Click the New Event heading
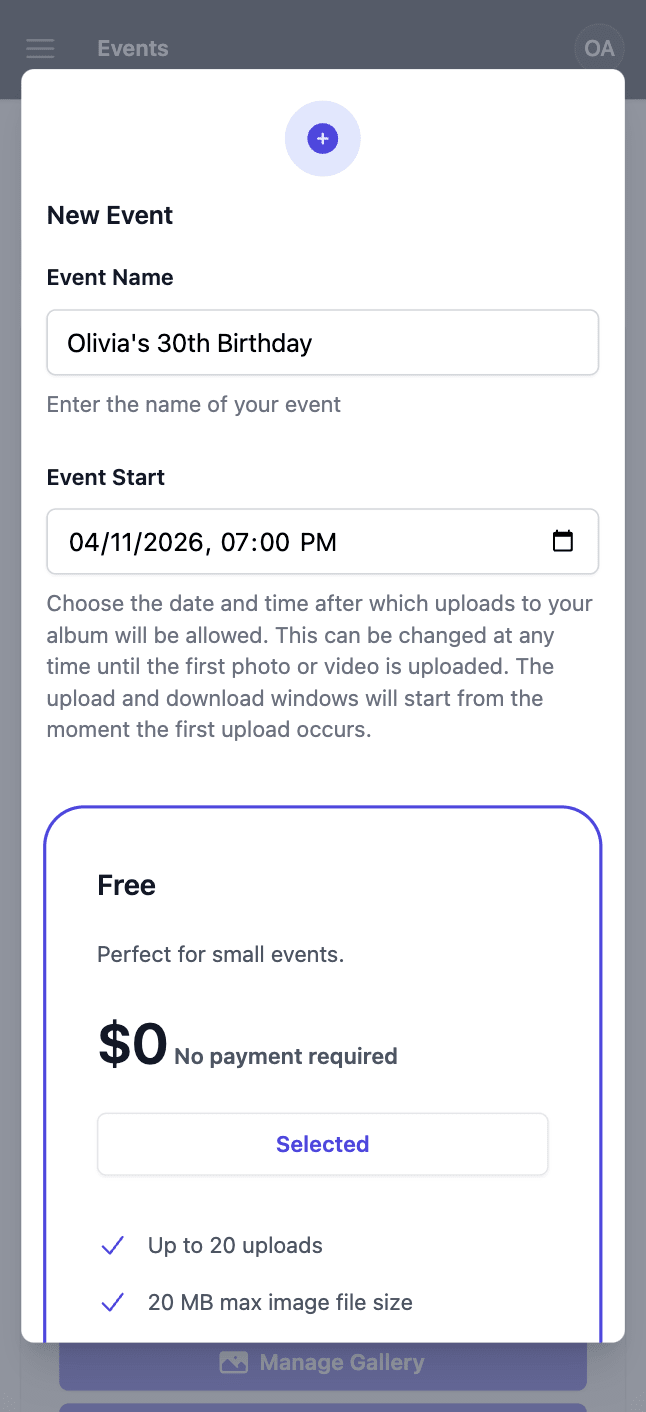Viewport: 646px width, 1412px height. coord(110,215)
